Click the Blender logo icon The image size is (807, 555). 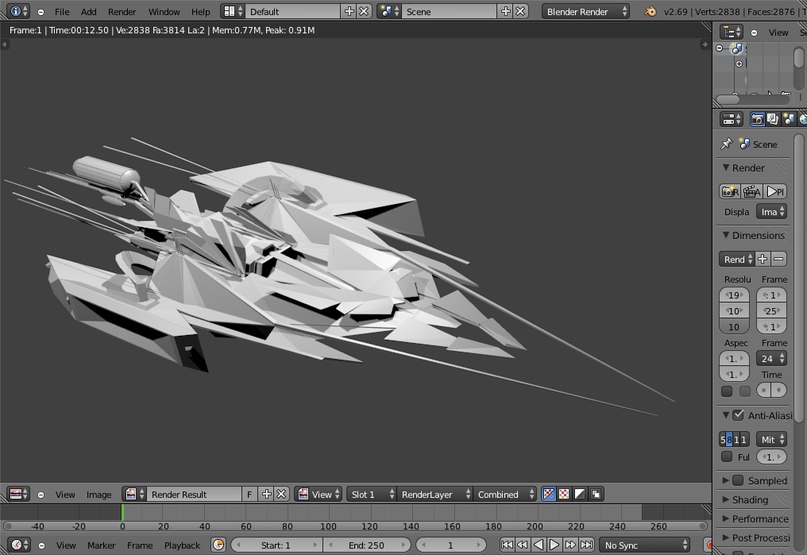point(651,11)
